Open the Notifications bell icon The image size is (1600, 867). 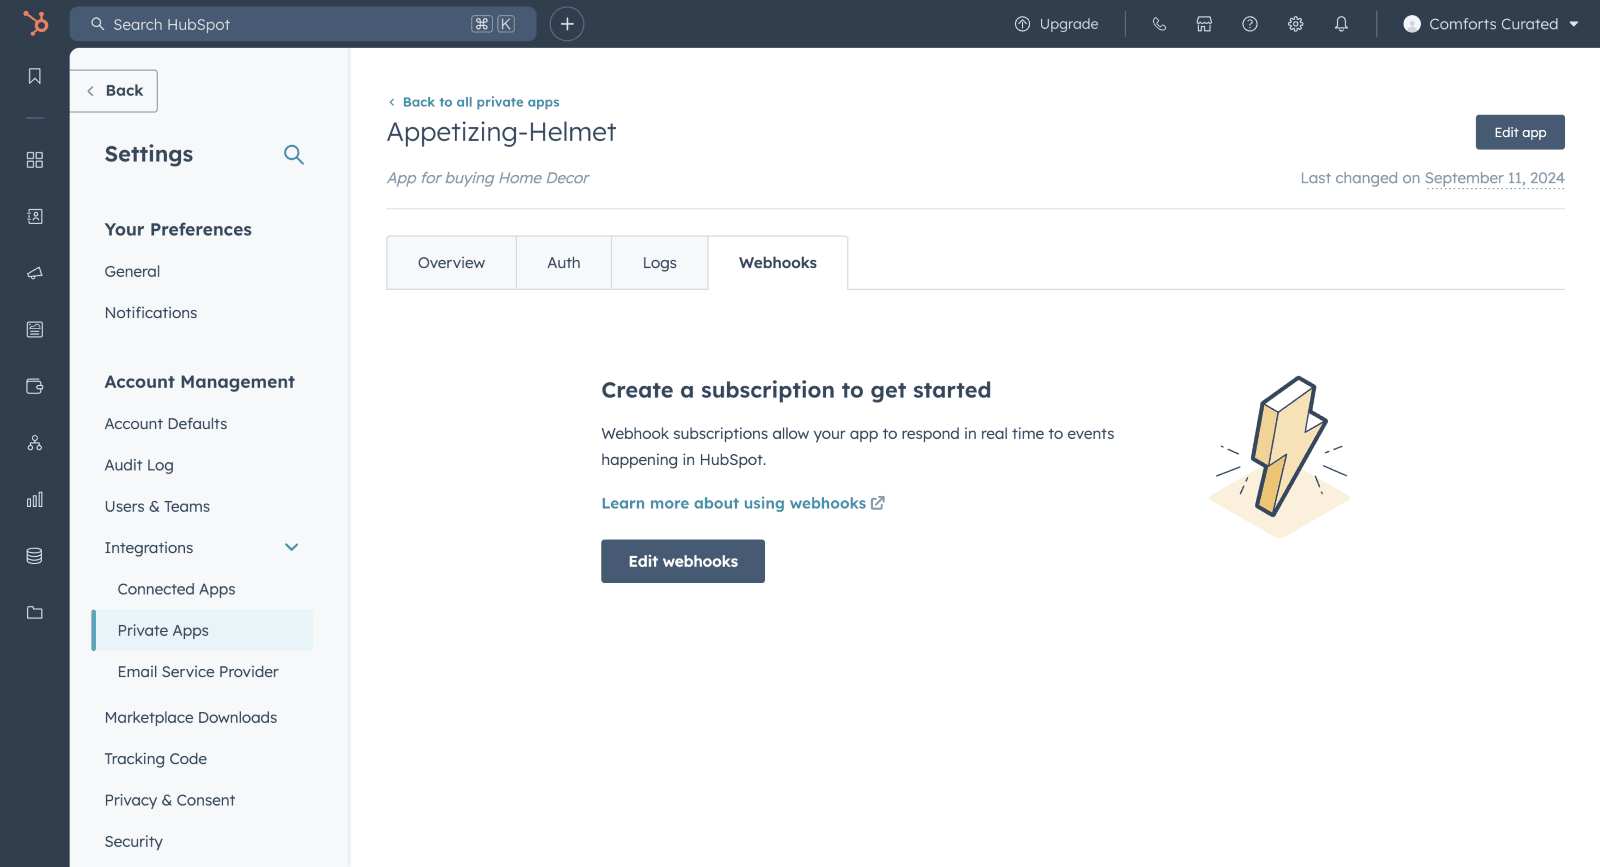1341,24
